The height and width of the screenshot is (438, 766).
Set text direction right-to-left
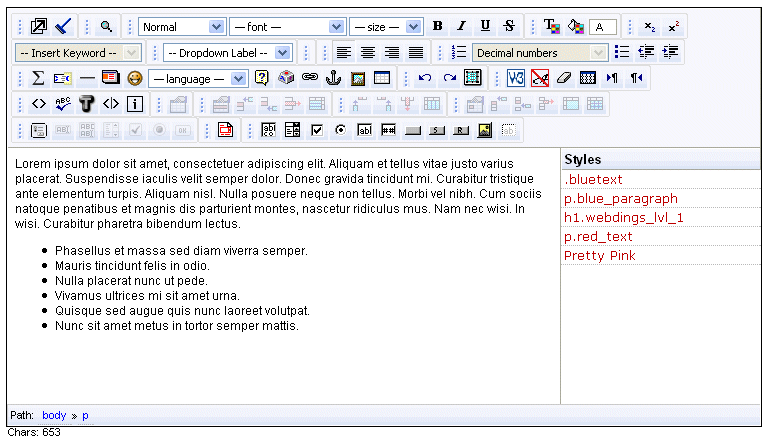coord(636,78)
